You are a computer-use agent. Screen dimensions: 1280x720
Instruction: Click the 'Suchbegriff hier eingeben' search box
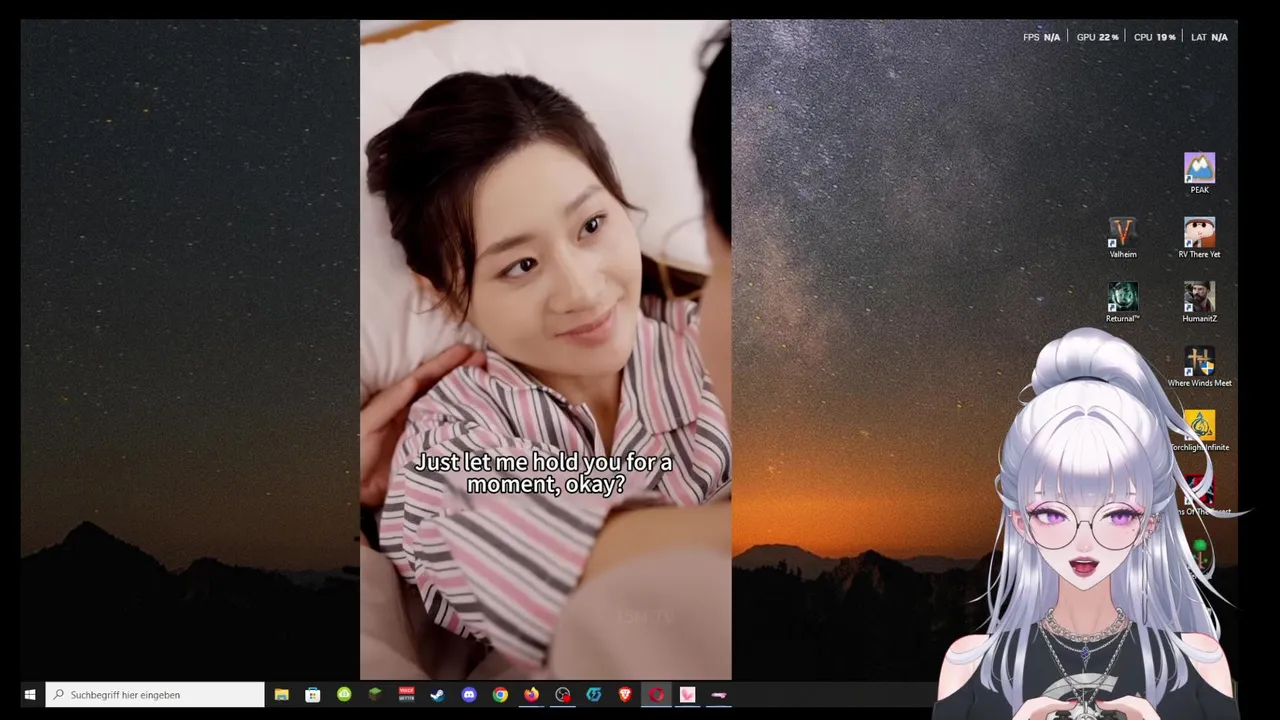[155, 694]
